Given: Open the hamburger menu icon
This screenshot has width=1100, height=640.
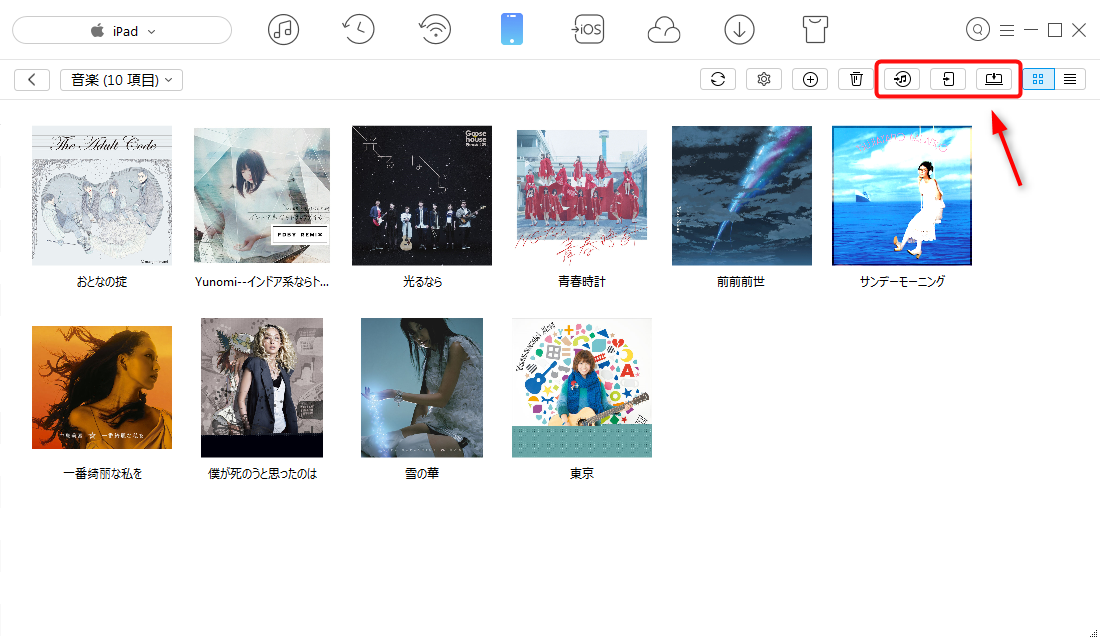Looking at the screenshot, I should [x=1007, y=30].
